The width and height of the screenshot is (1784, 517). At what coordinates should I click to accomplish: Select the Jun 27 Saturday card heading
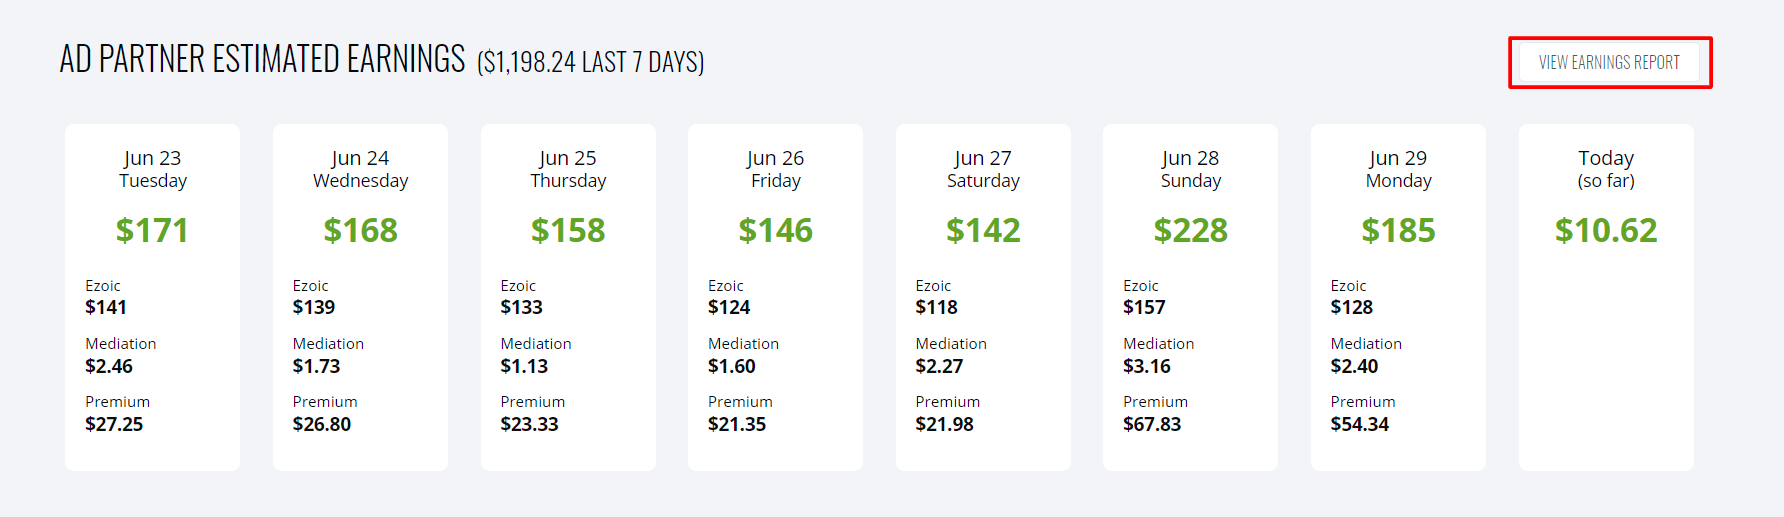tap(983, 169)
